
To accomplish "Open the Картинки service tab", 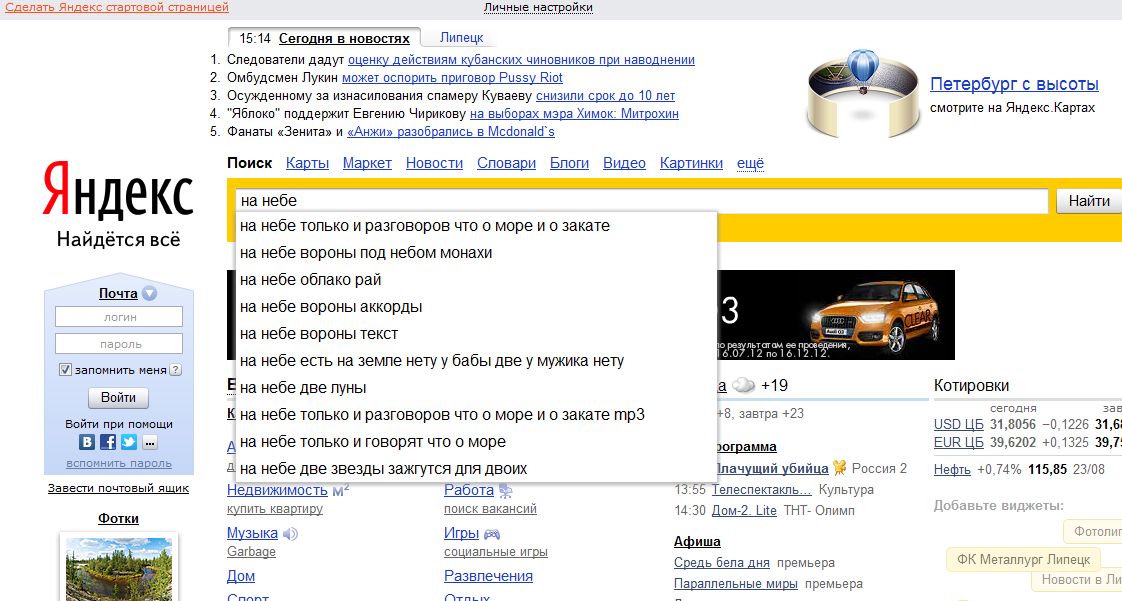I will pyautogui.click(x=691, y=163).
